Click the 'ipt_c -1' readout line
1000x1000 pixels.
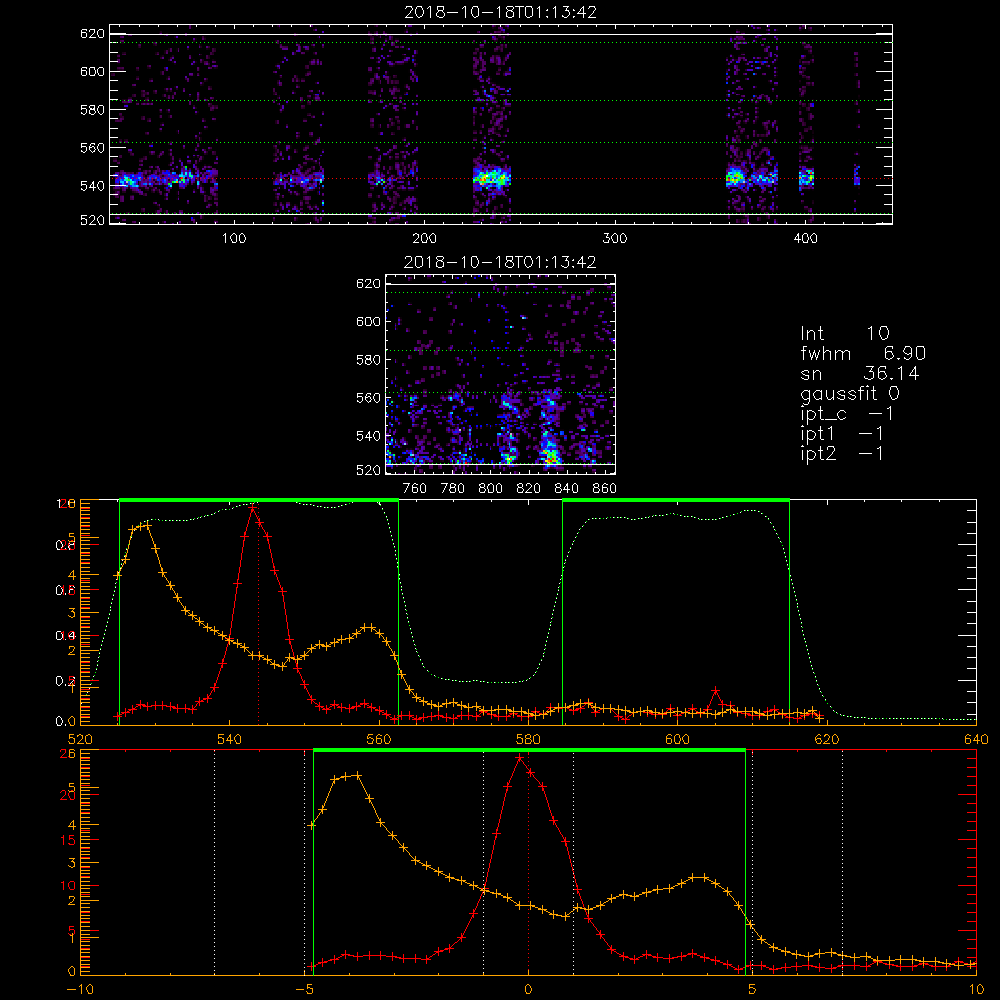846,414
